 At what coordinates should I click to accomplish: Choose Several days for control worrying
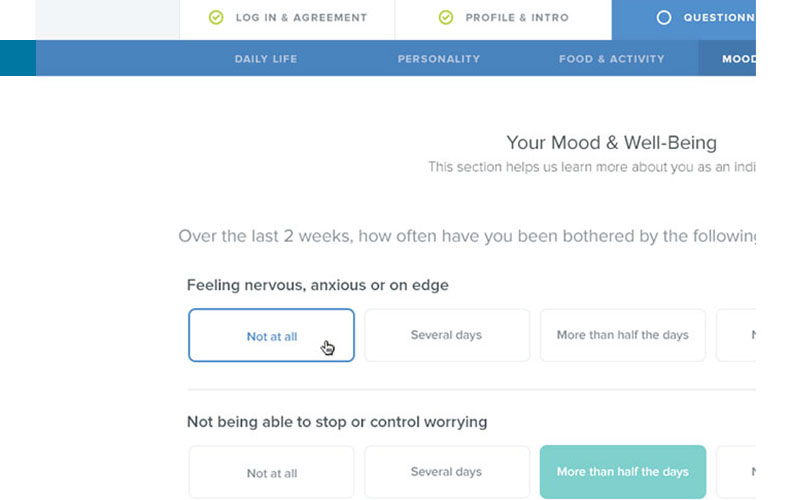(447, 472)
